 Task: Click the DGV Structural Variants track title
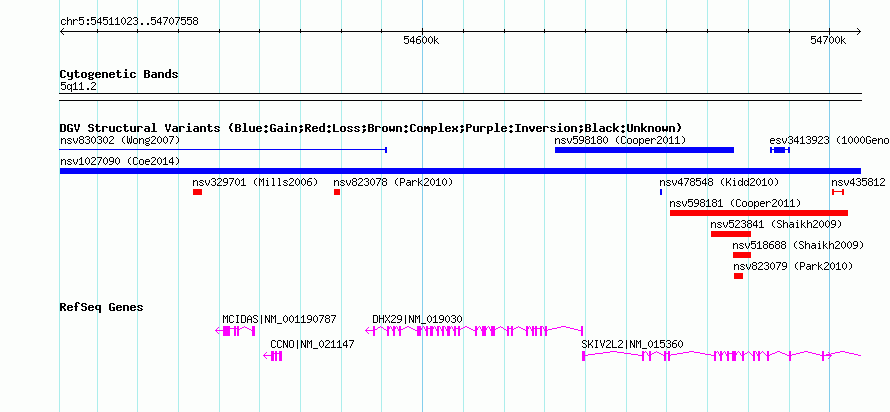tap(371, 128)
